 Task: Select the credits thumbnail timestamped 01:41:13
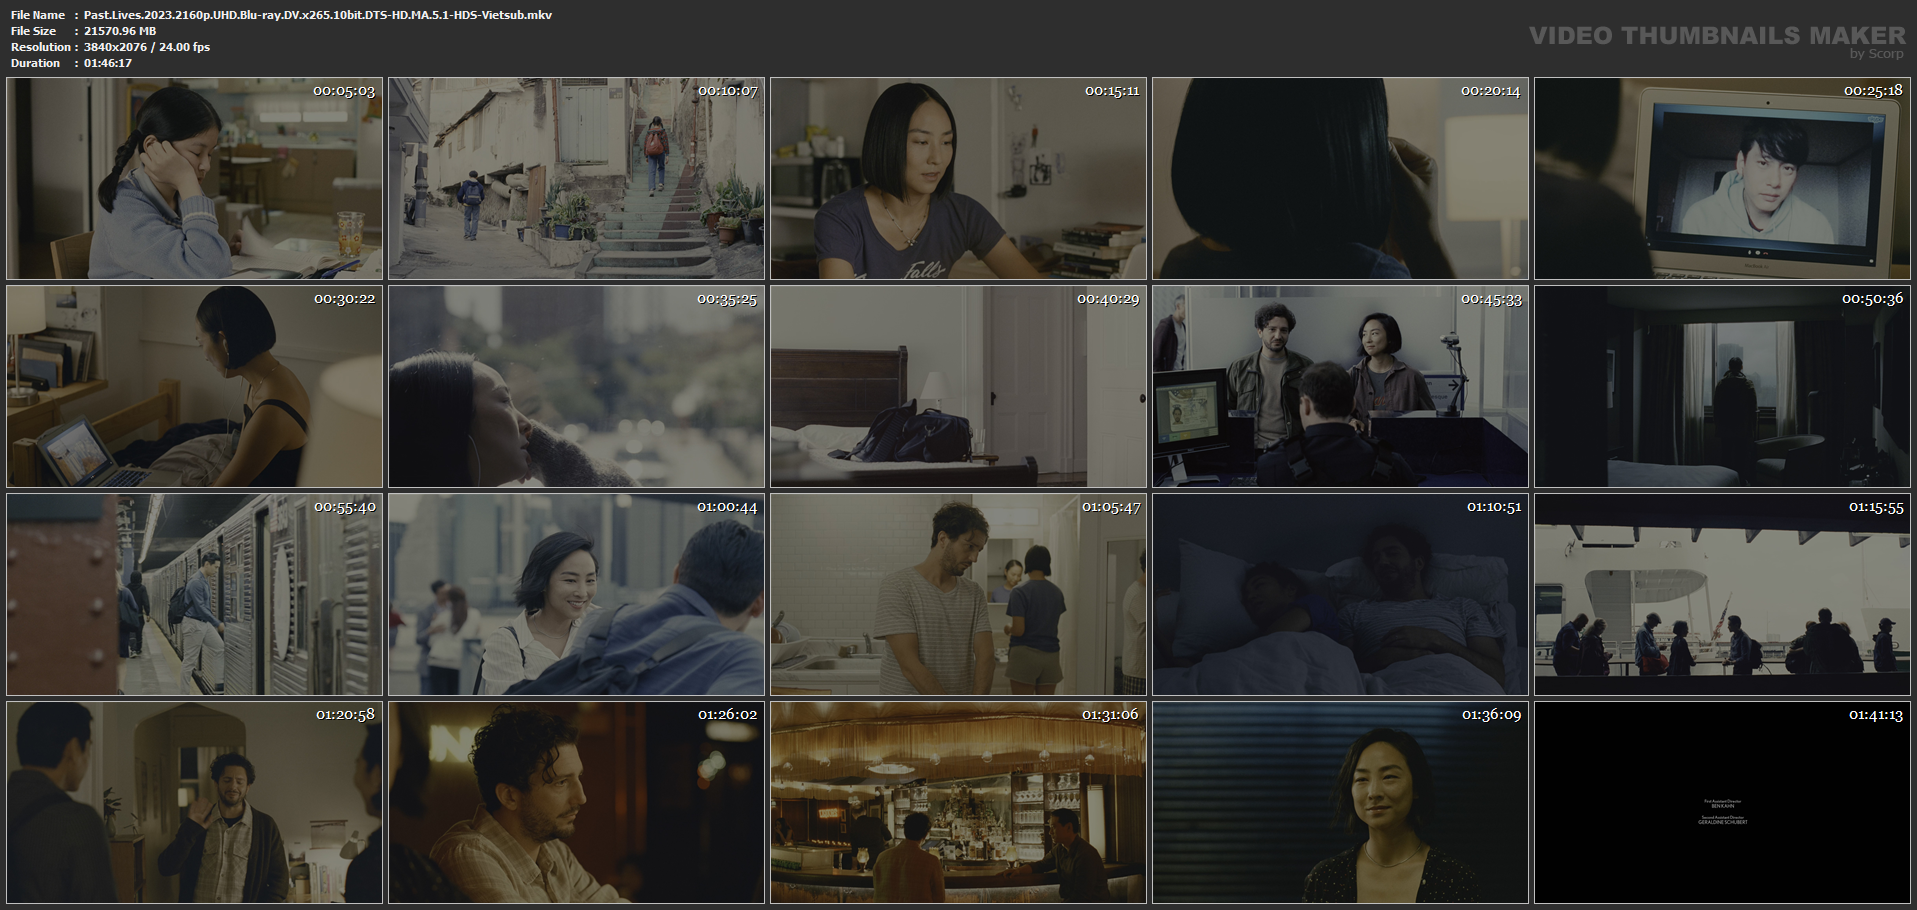tap(1723, 803)
